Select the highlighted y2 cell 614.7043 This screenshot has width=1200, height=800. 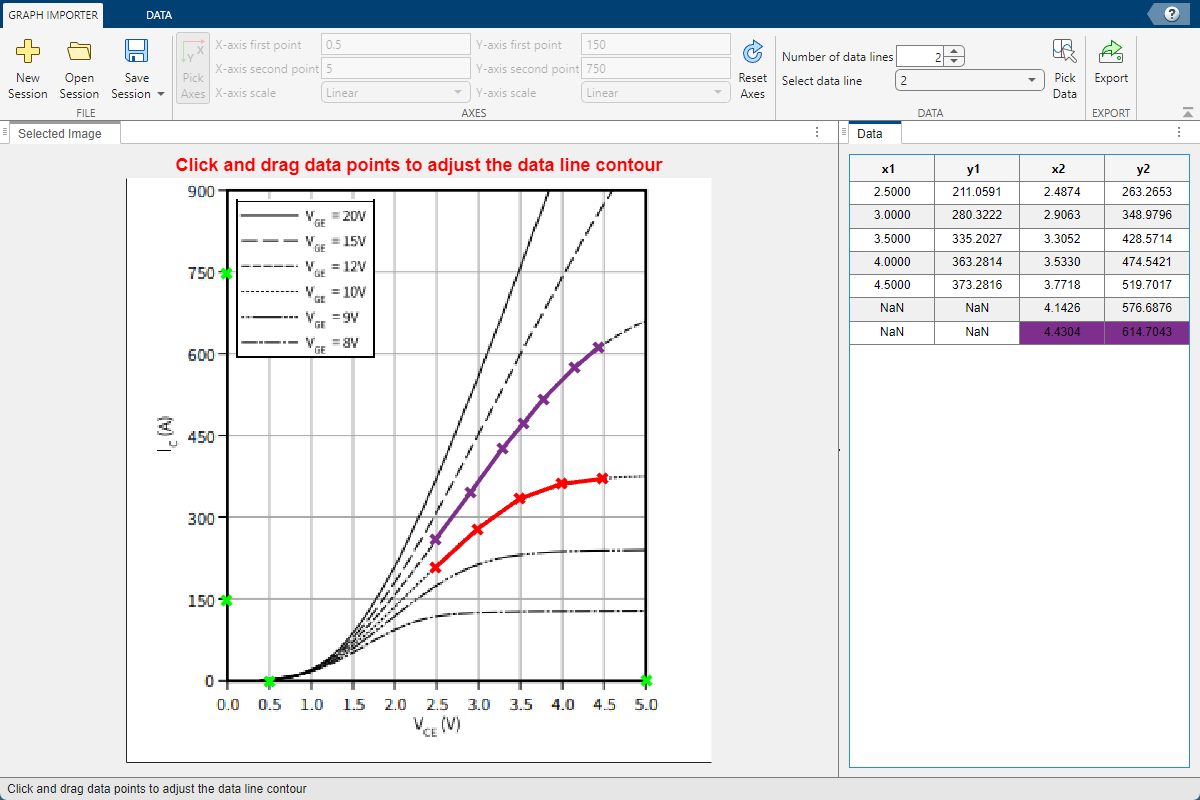(x=1147, y=333)
